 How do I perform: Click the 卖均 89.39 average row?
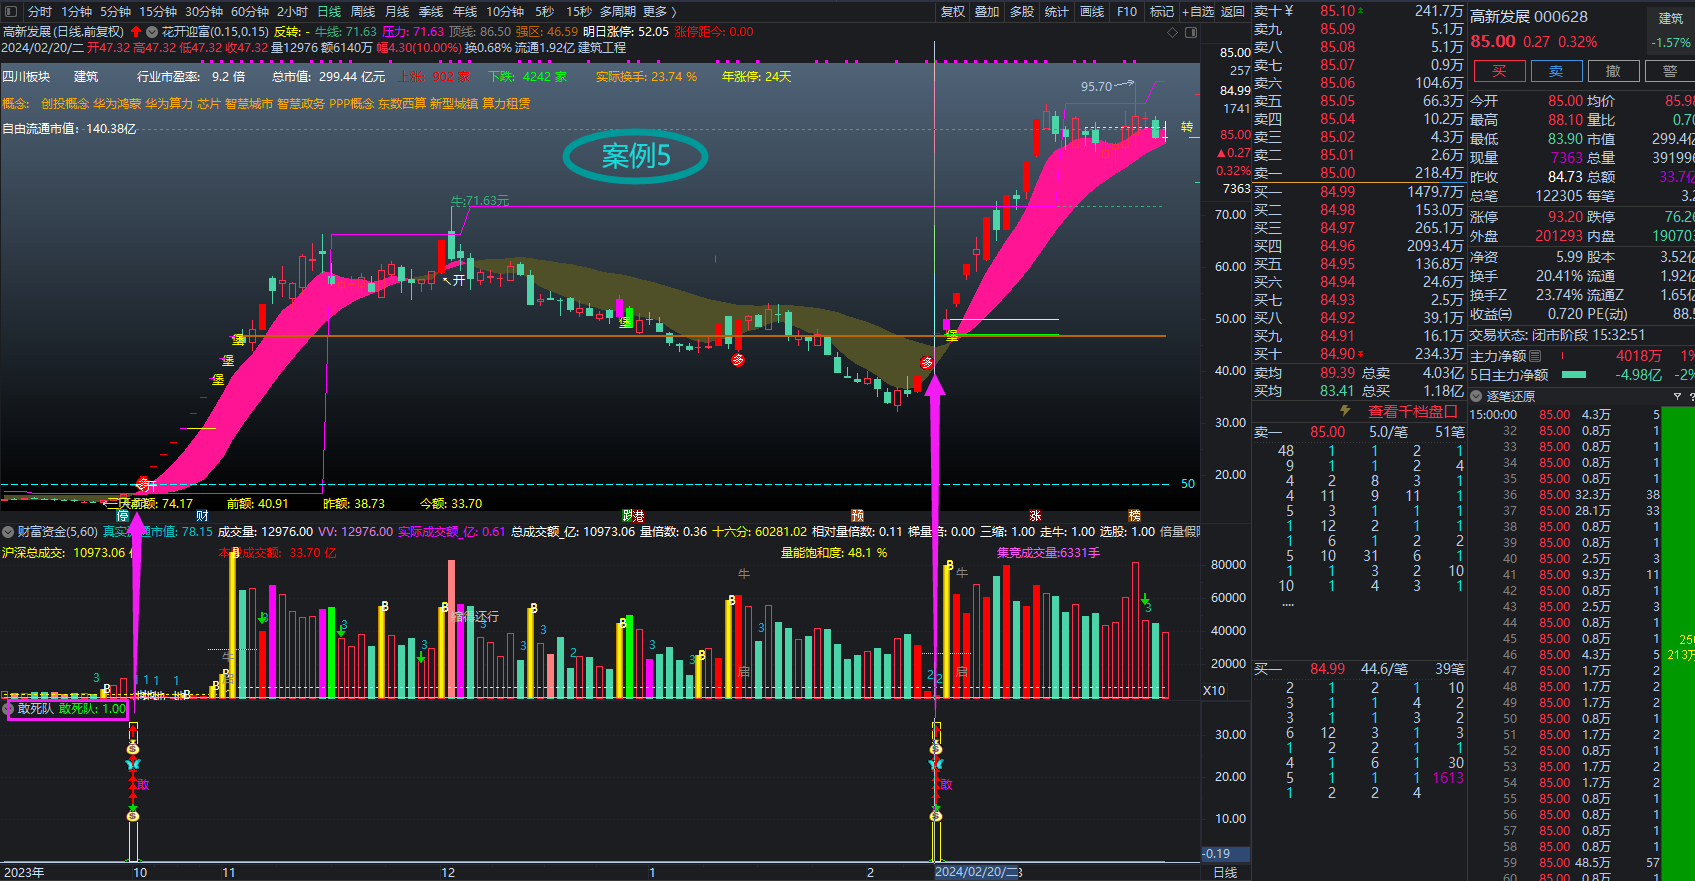point(1358,373)
